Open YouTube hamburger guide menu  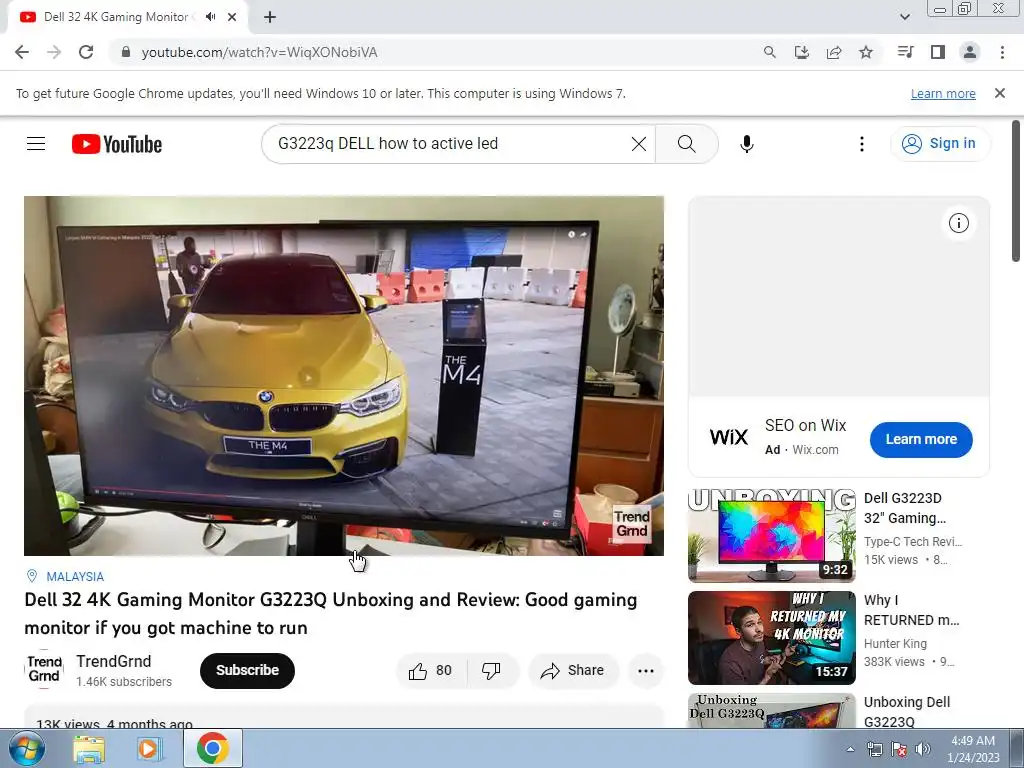(36, 144)
